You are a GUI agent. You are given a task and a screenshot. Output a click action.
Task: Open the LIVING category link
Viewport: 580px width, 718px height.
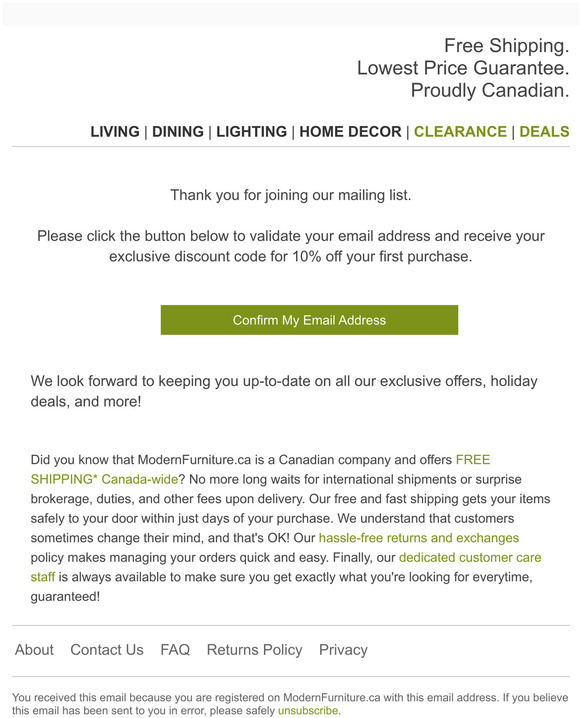coord(115,132)
